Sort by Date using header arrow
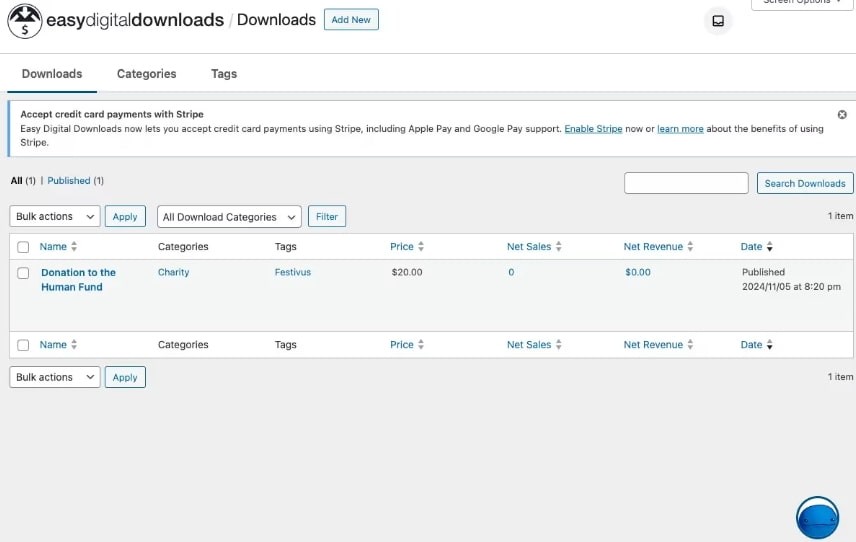This screenshot has width=856, height=542. tap(769, 247)
